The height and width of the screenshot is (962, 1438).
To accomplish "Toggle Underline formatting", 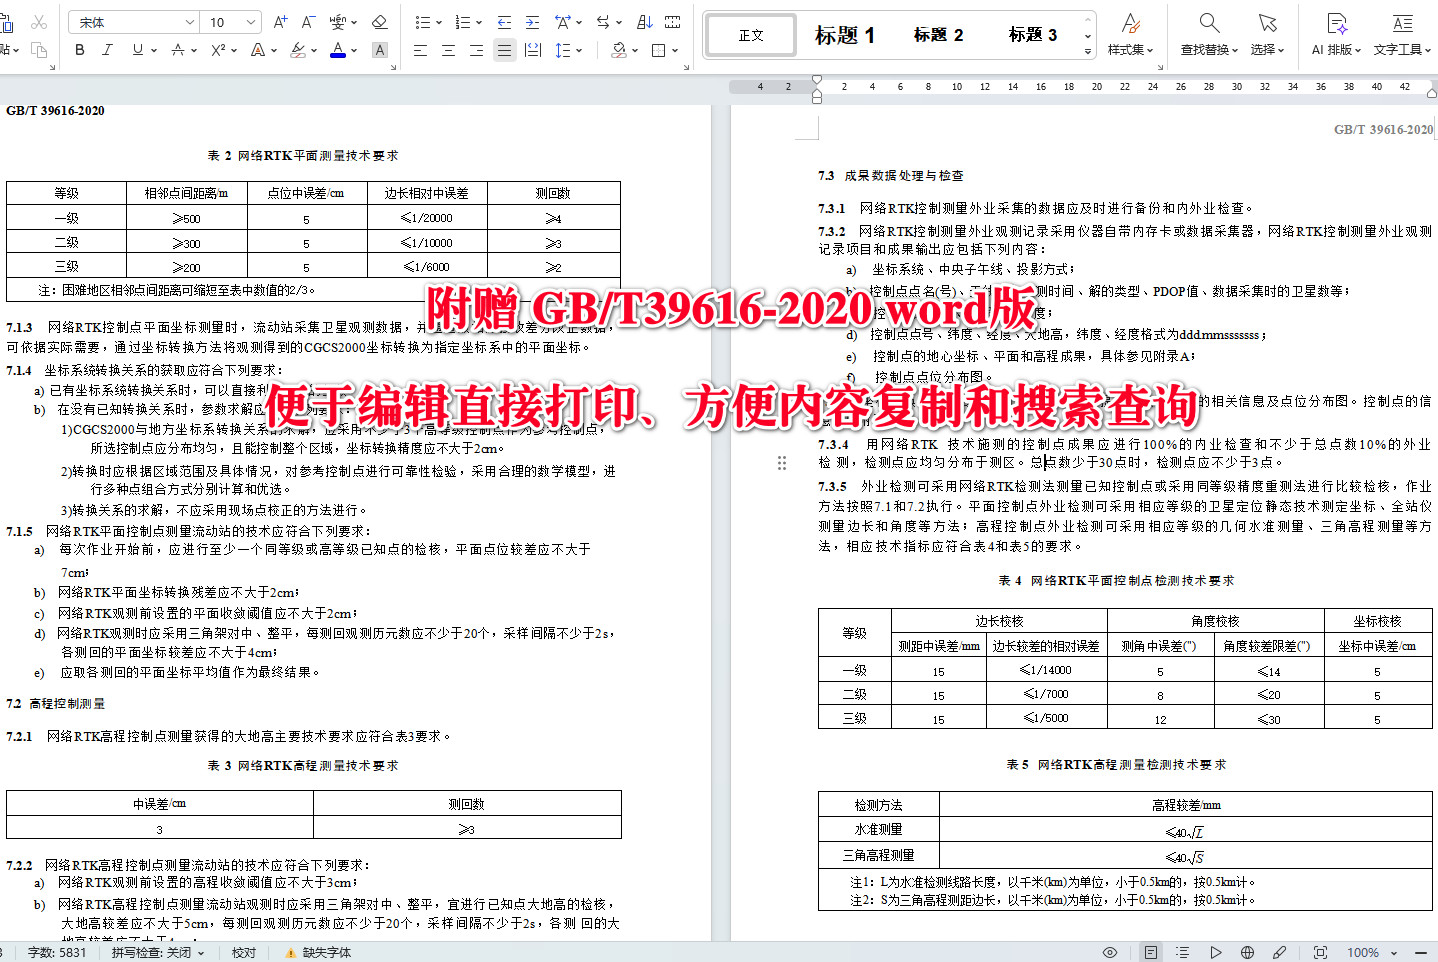I will click(x=137, y=49).
